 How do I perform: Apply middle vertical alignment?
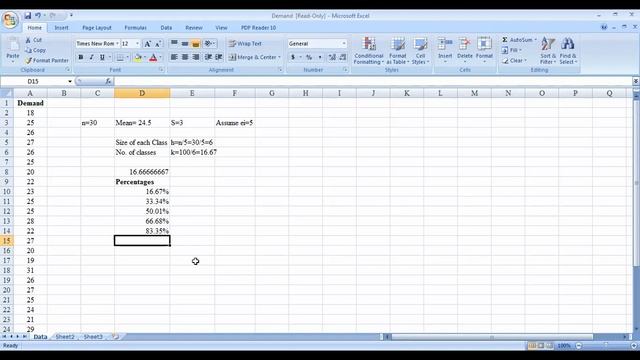[184, 43]
